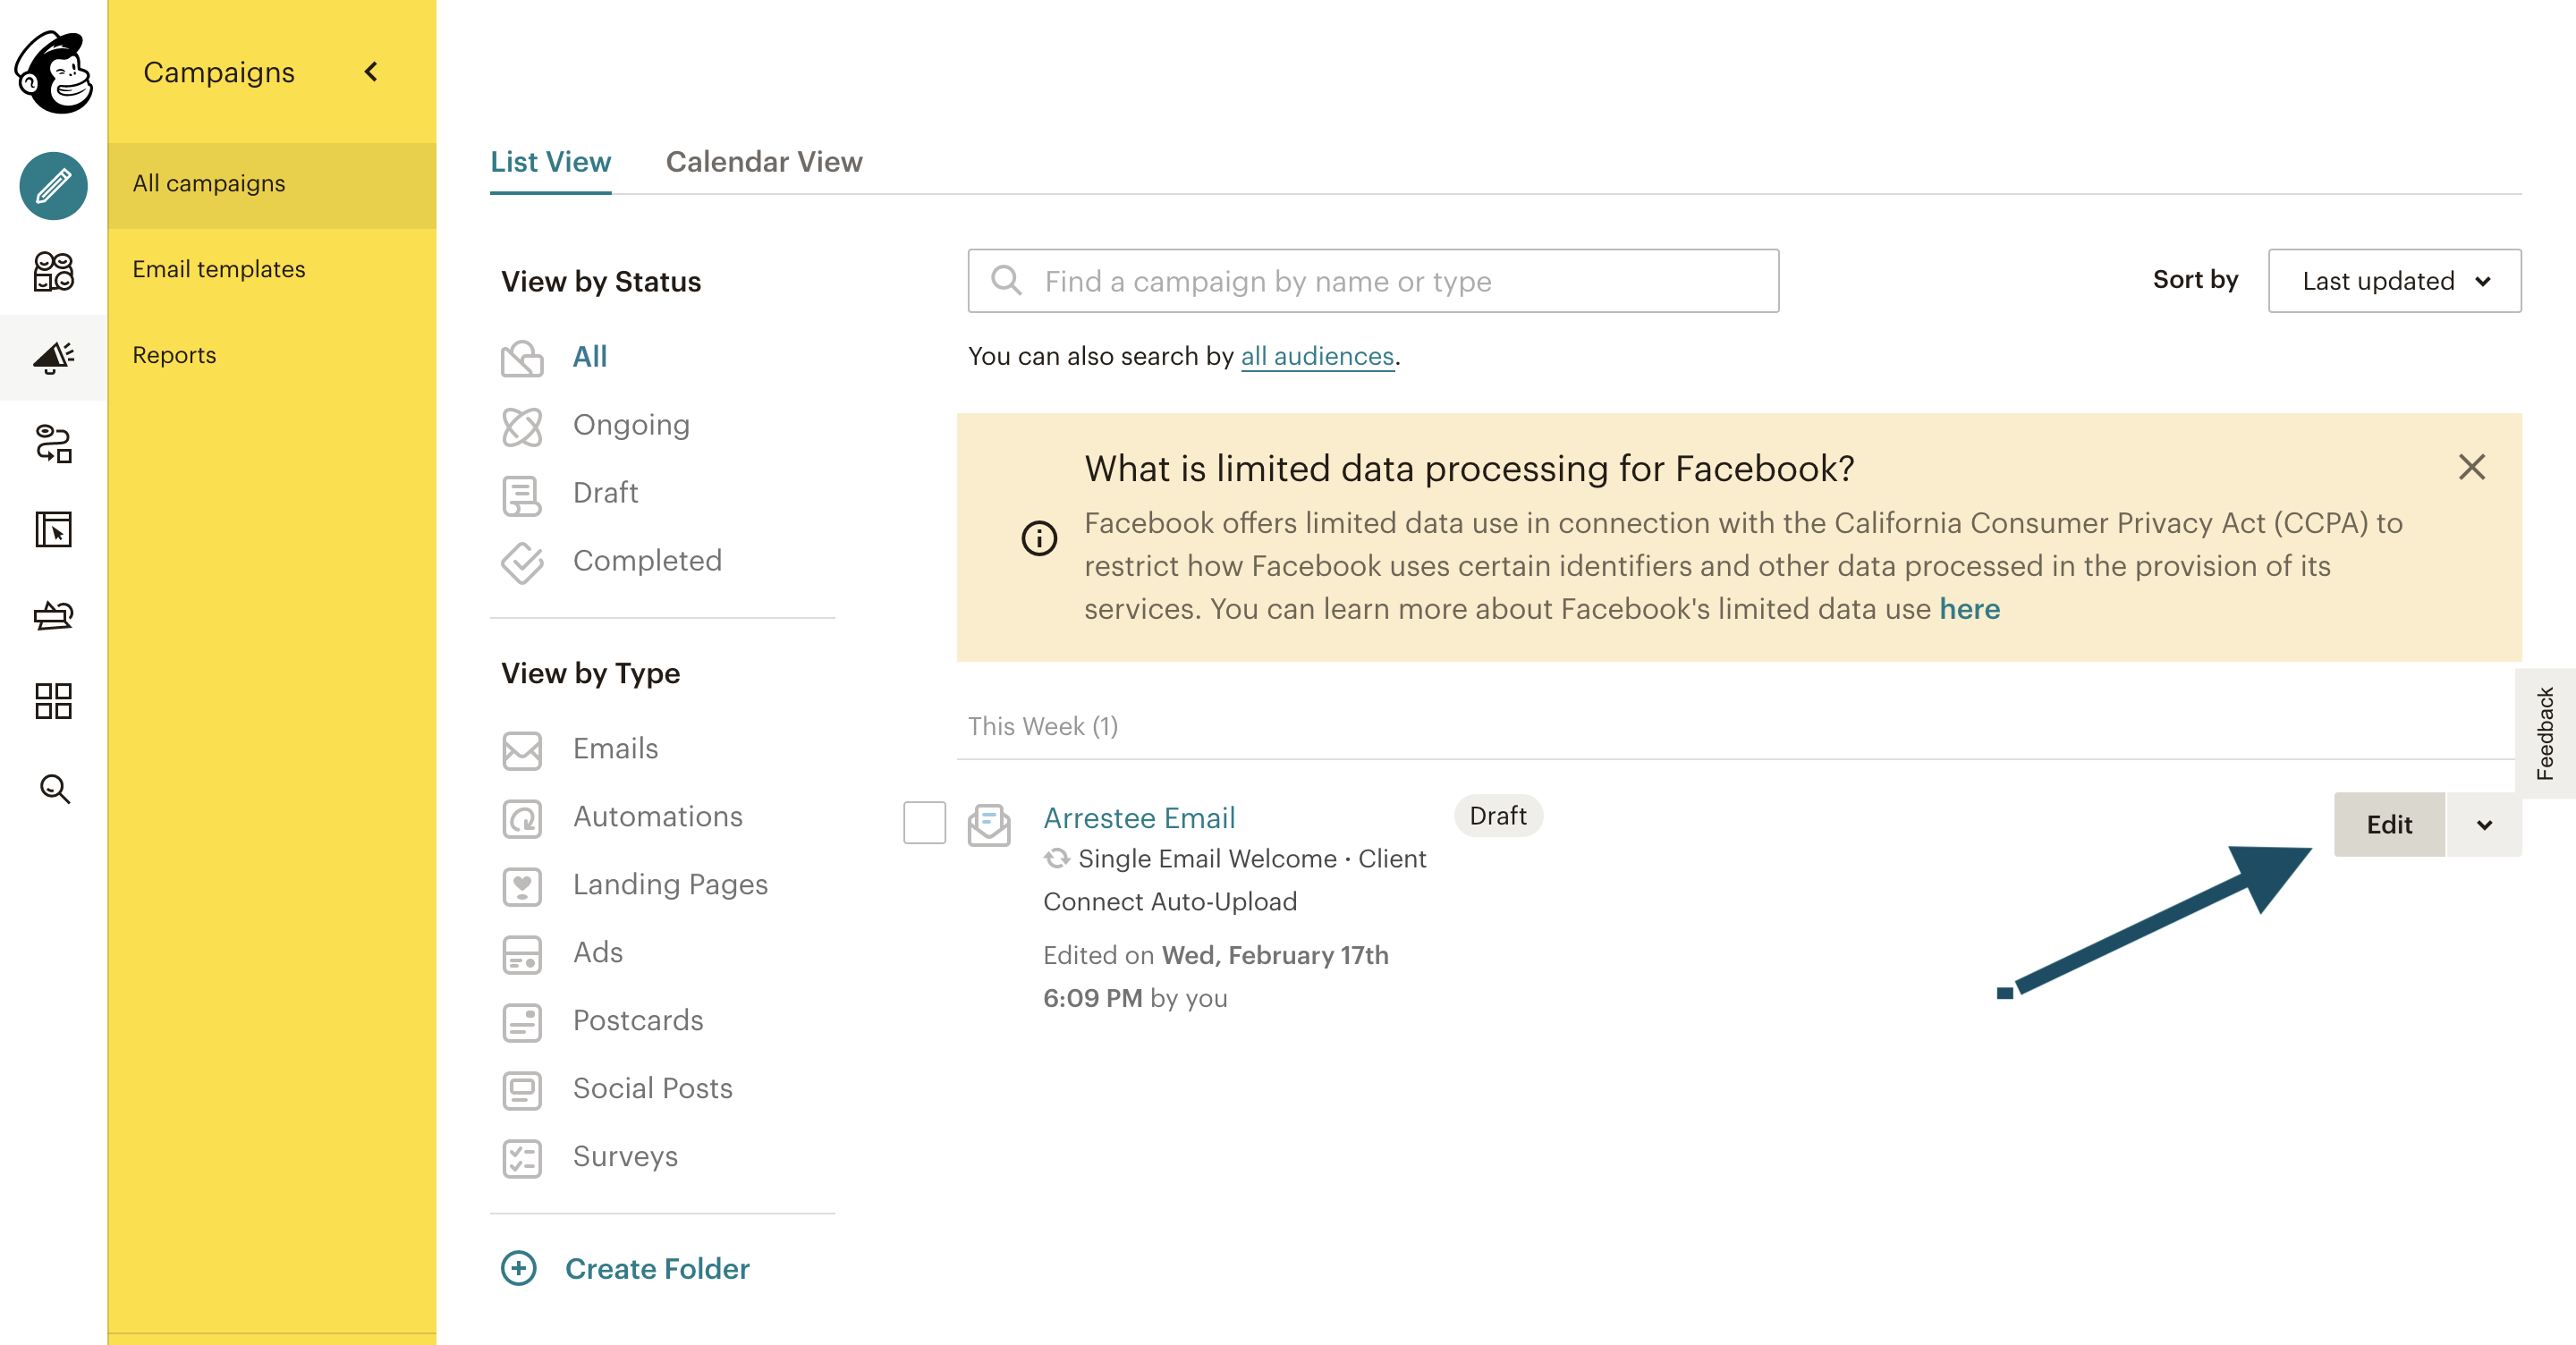Collapse the Campaigns side panel chevron
This screenshot has height=1345, width=2576.
coord(371,71)
